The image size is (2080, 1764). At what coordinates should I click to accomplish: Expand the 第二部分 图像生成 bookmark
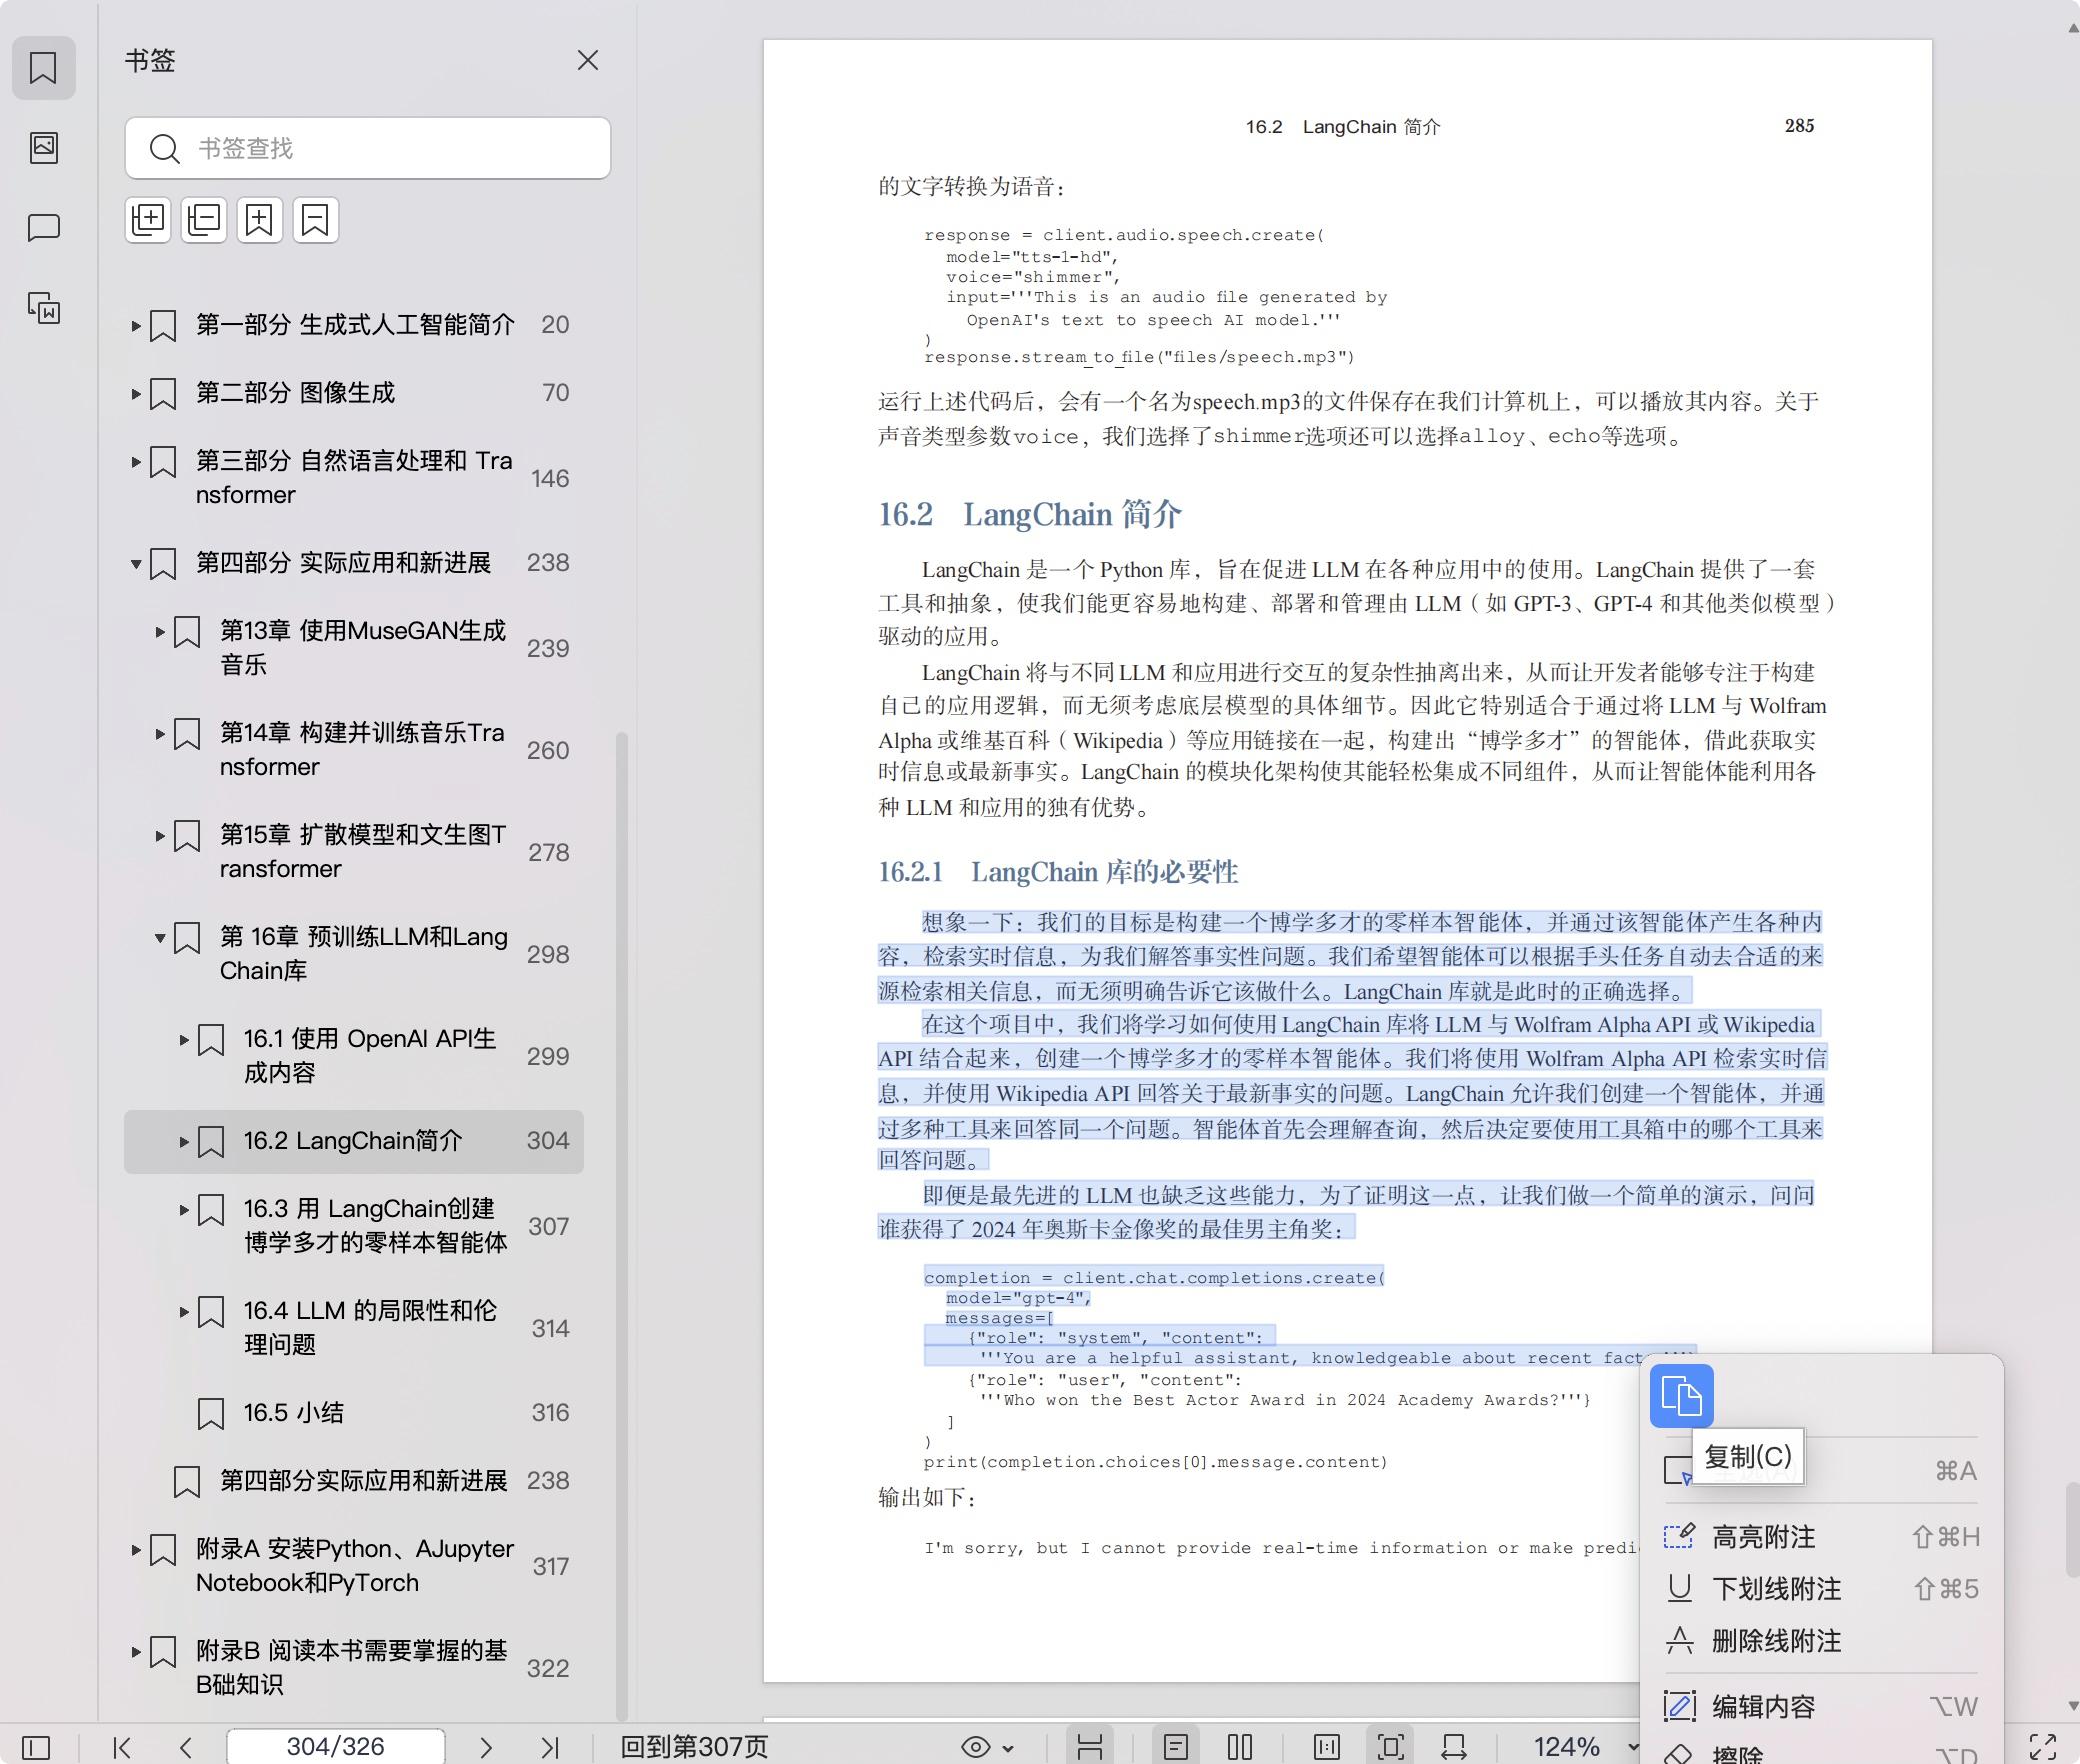(x=136, y=394)
